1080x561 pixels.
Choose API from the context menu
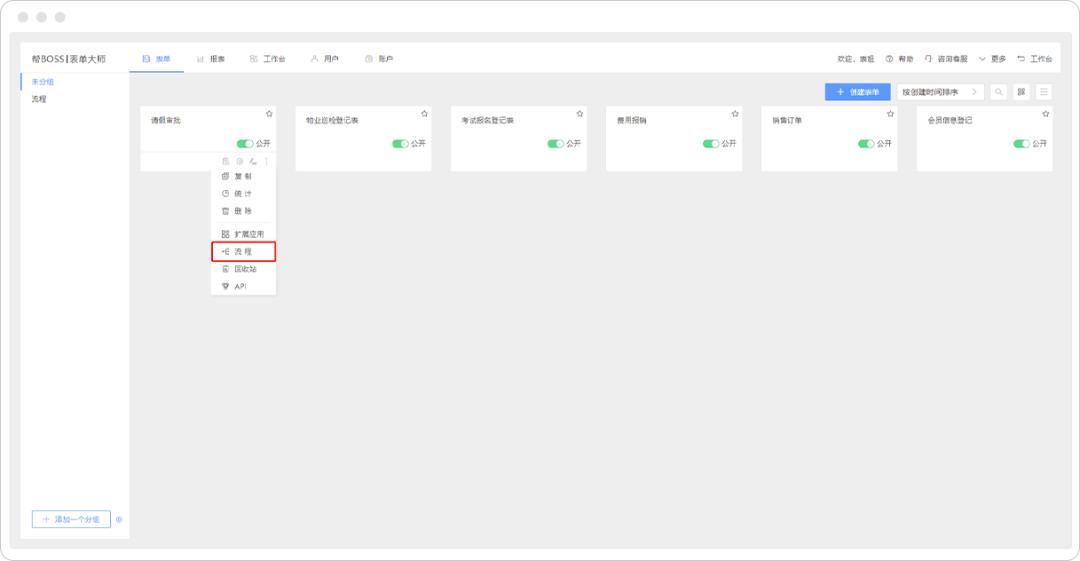point(243,286)
